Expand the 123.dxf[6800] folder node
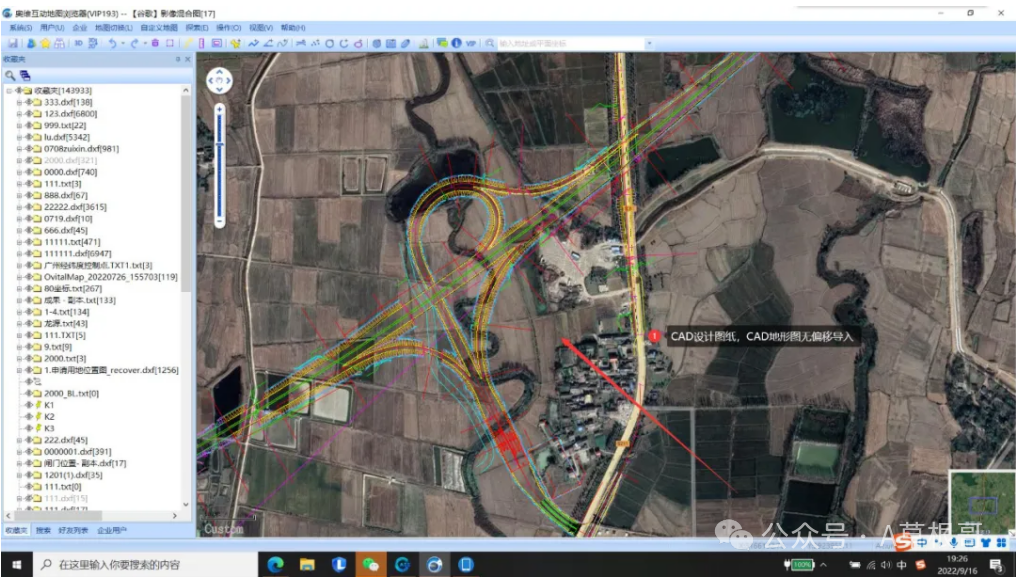 click(19, 114)
